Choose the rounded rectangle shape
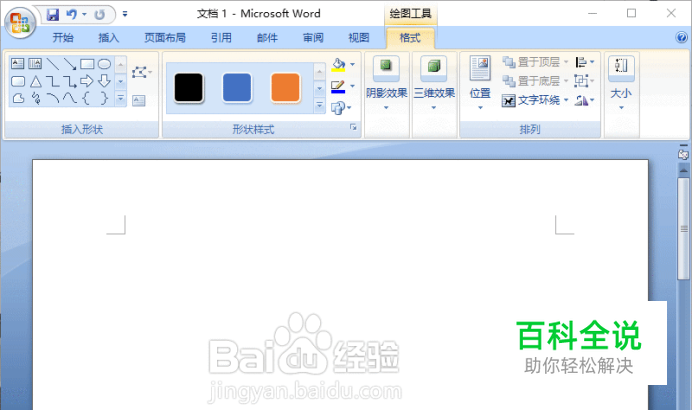 [18, 81]
